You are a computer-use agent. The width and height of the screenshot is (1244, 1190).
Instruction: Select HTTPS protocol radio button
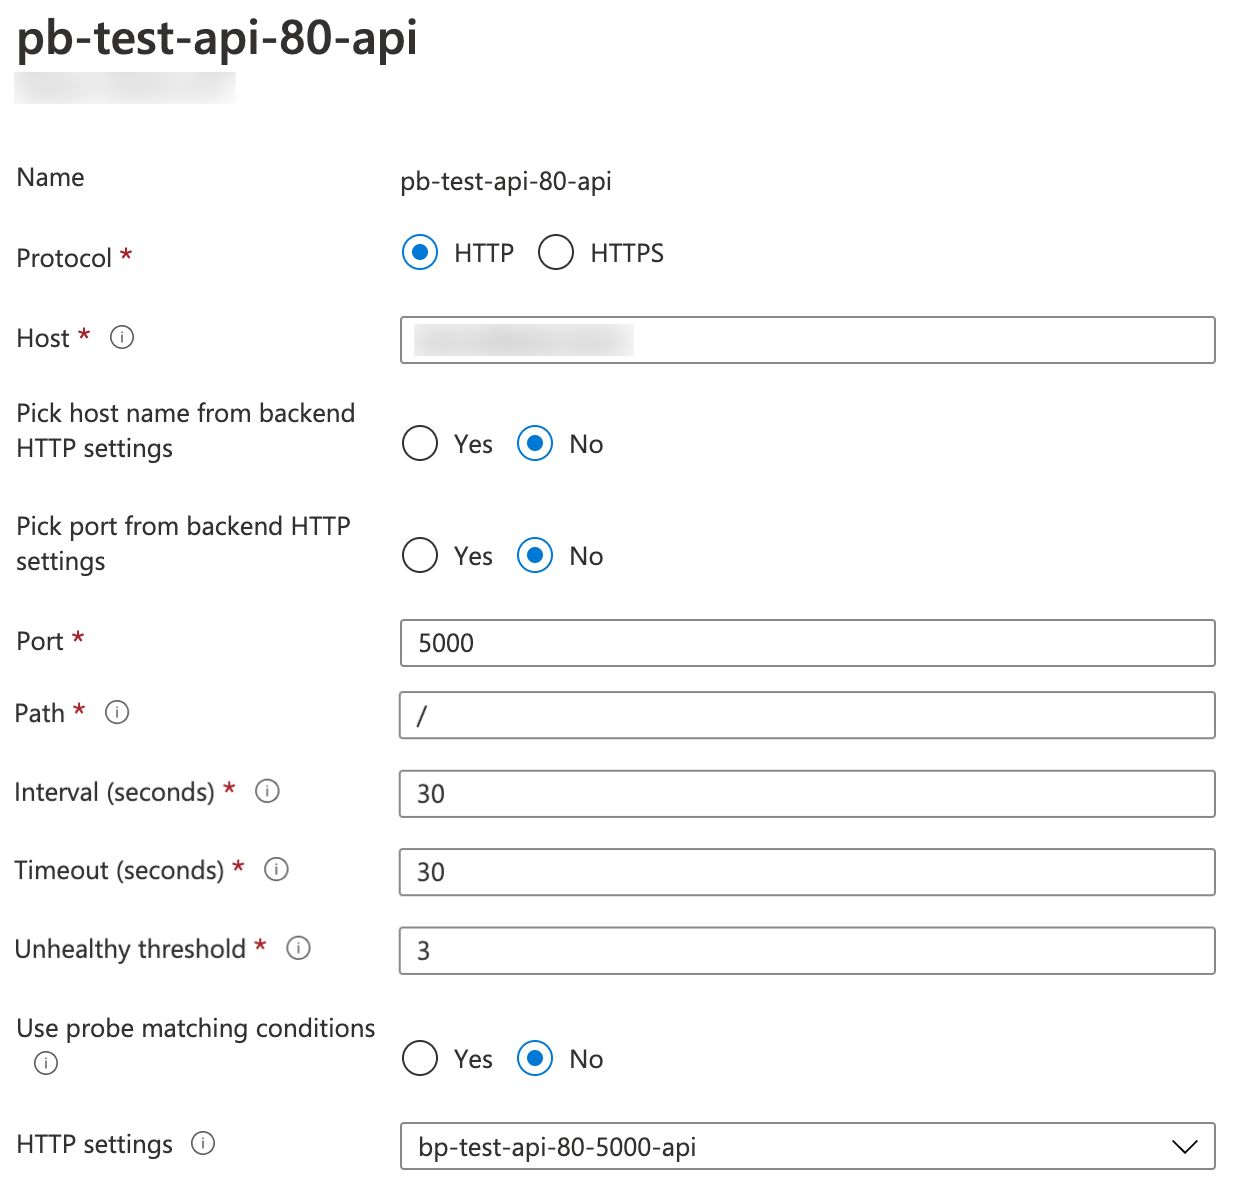(556, 253)
